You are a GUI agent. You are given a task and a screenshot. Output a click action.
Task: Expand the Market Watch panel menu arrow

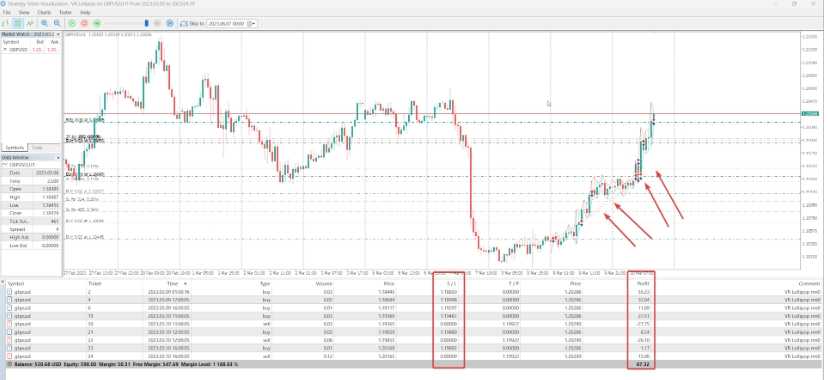58,34
